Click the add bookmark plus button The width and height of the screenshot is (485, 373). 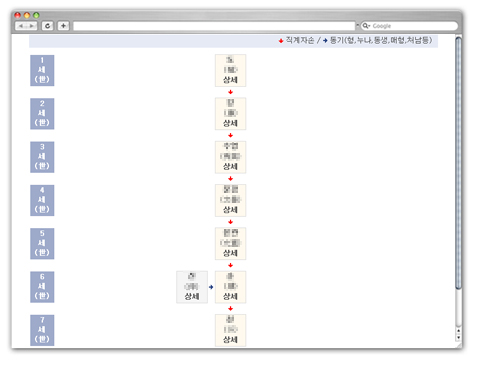point(63,26)
